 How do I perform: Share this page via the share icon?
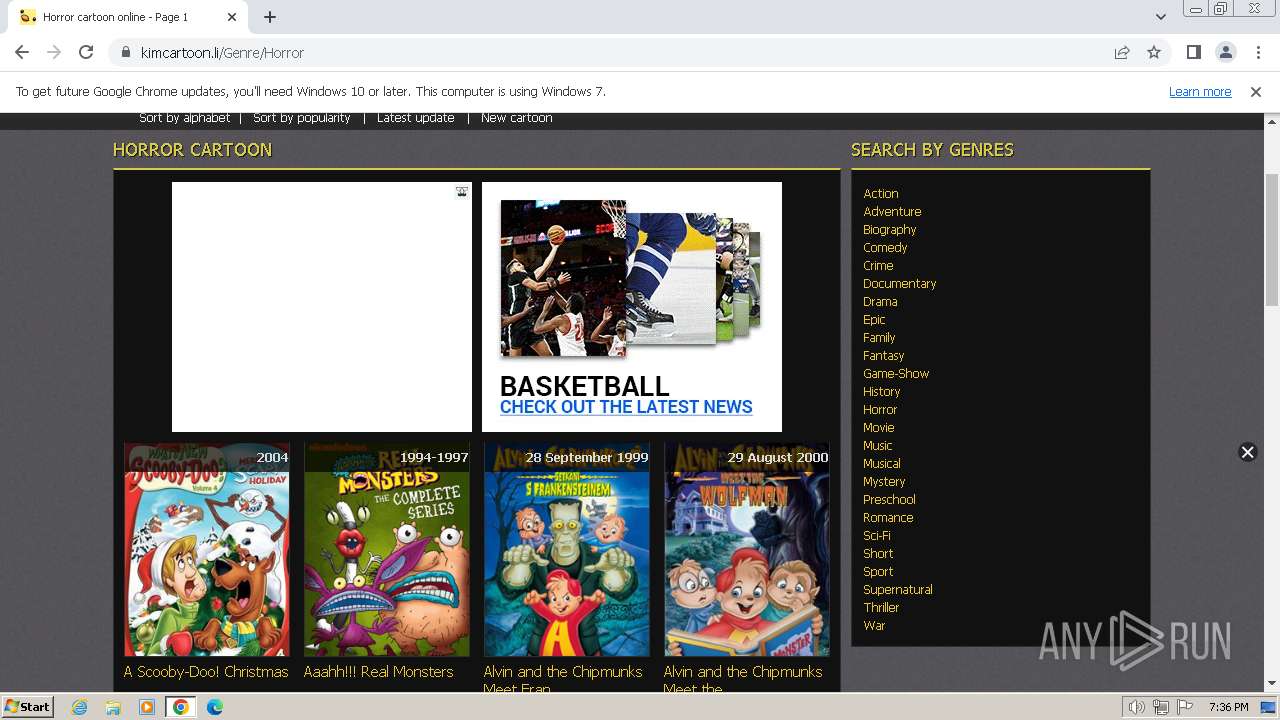(1122, 53)
